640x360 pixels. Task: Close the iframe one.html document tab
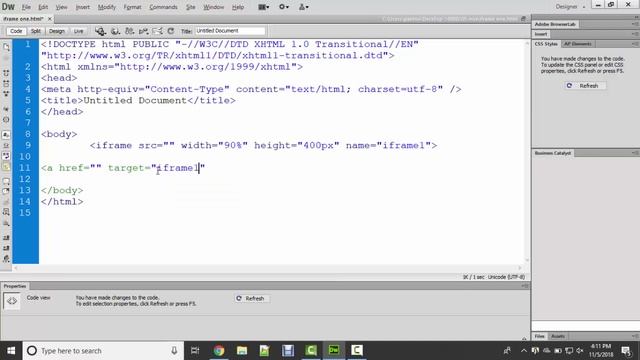click(x=50, y=19)
